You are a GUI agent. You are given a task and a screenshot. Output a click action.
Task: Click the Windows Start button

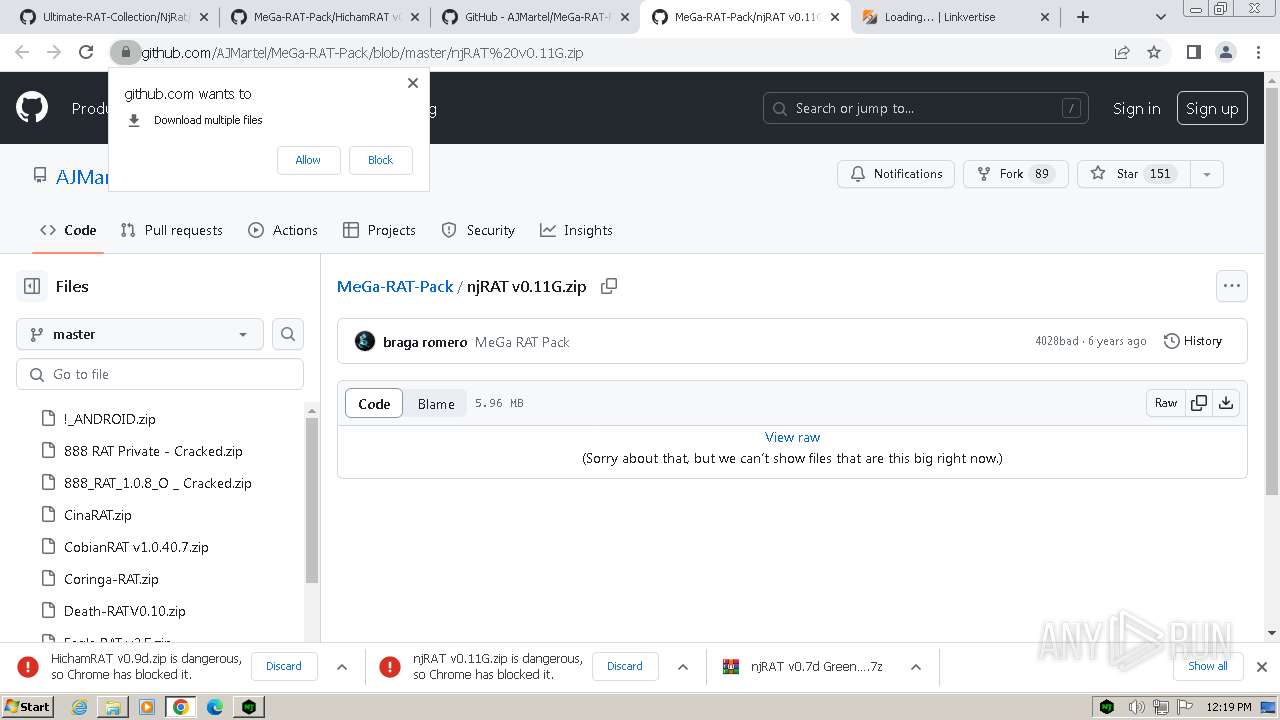28,707
